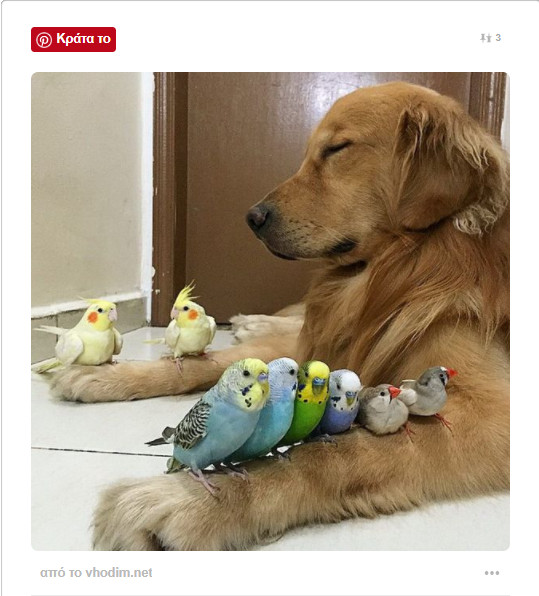Viewport: 539px width, 596px height.
Task: Click the Pinterest logo inside the red button
Action: click(44, 40)
